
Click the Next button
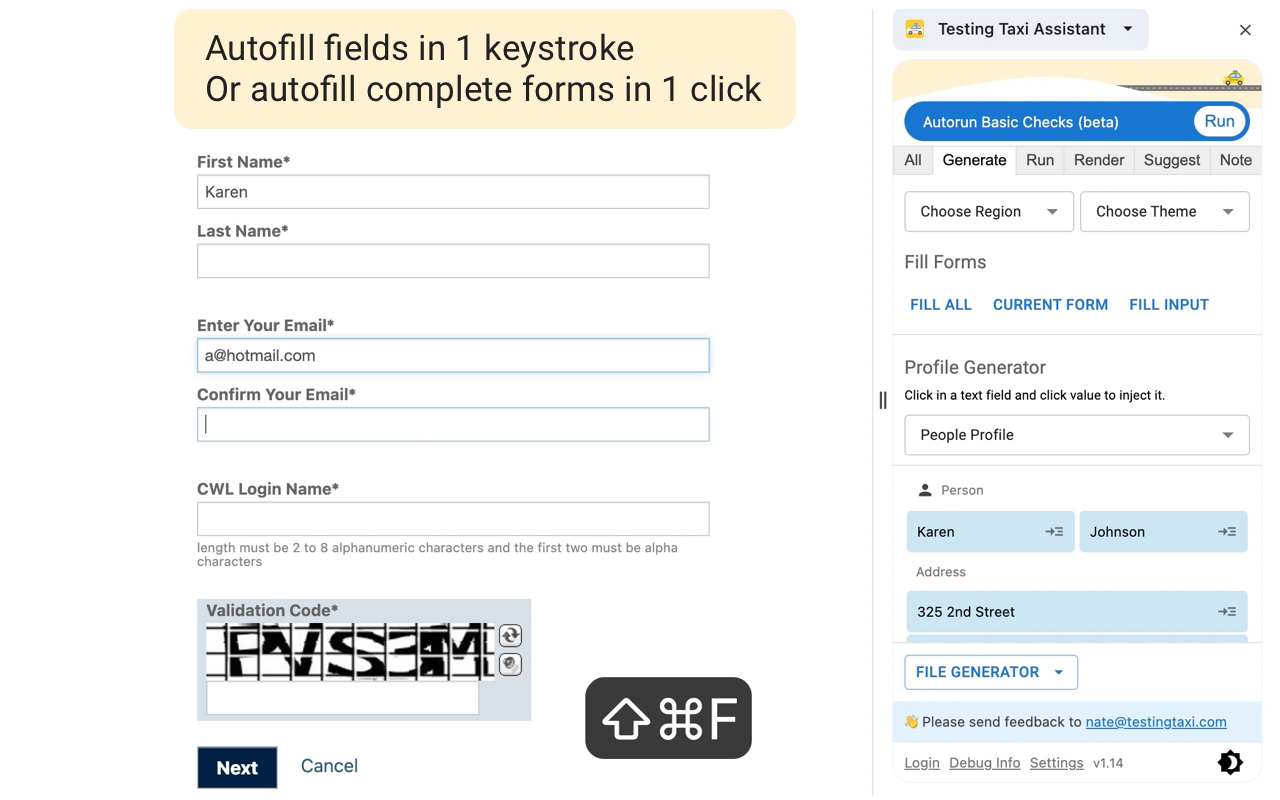click(237, 768)
